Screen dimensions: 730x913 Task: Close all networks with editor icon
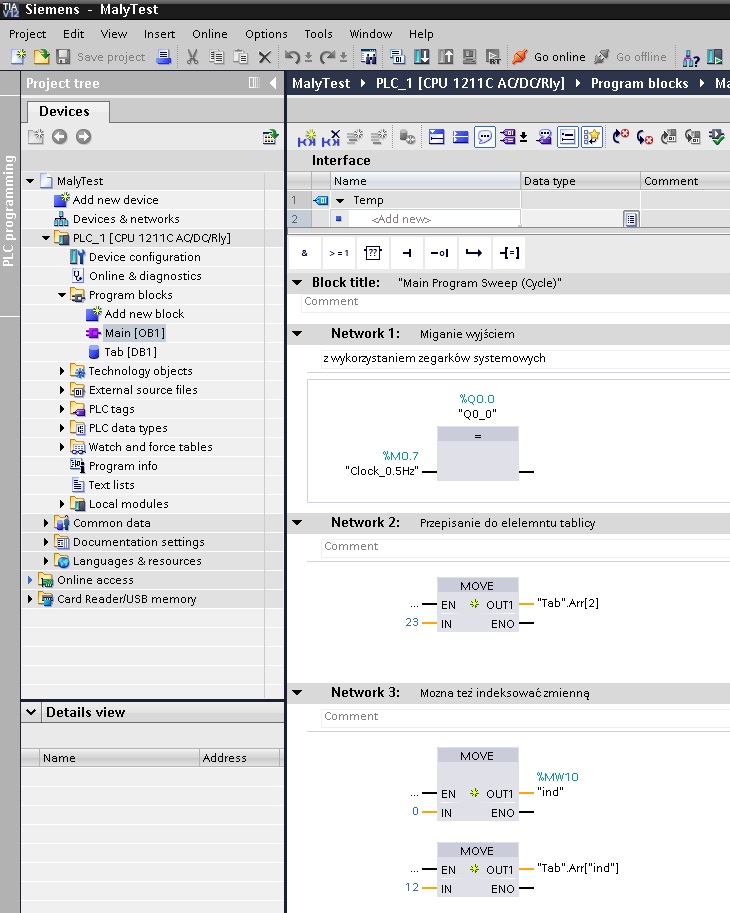tap(460, 137)
